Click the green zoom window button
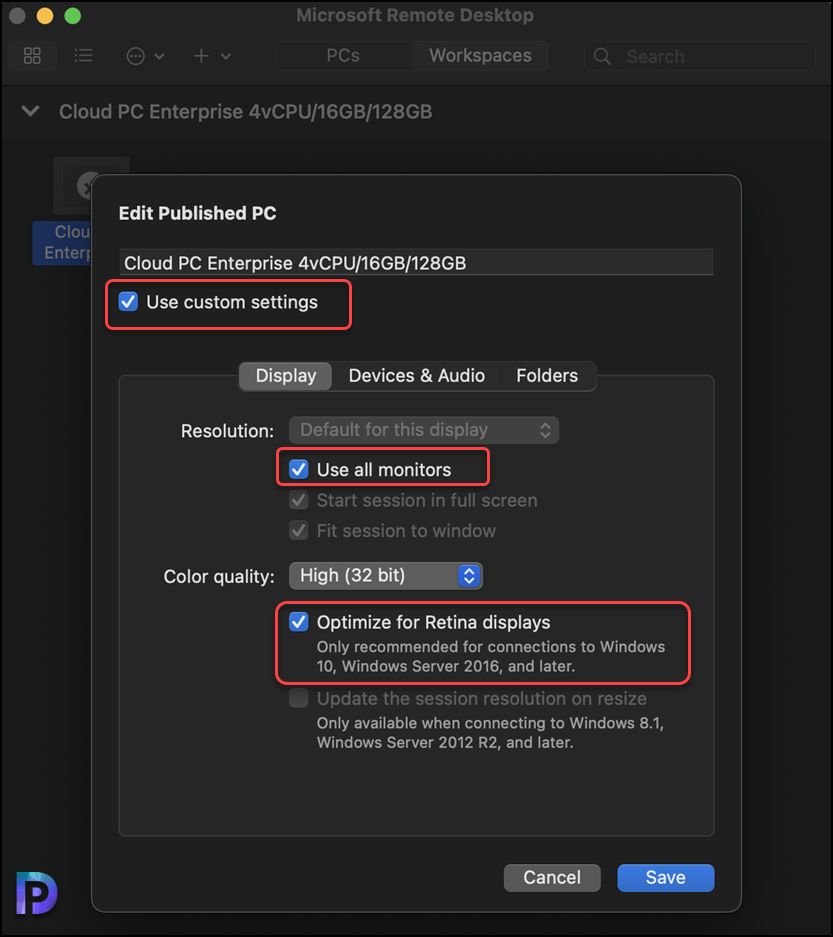This screenshot has height=937, width=833. (73, 16)
